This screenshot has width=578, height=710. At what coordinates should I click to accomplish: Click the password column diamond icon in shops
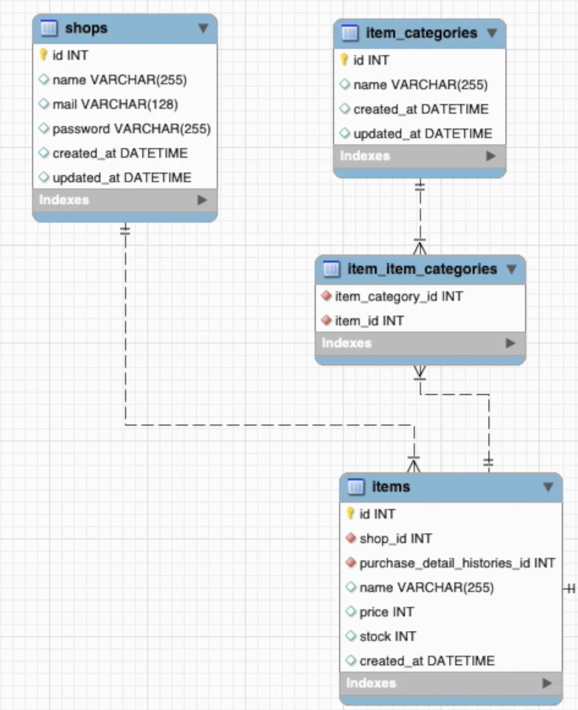pyautogui.click(x=44, y=128)
